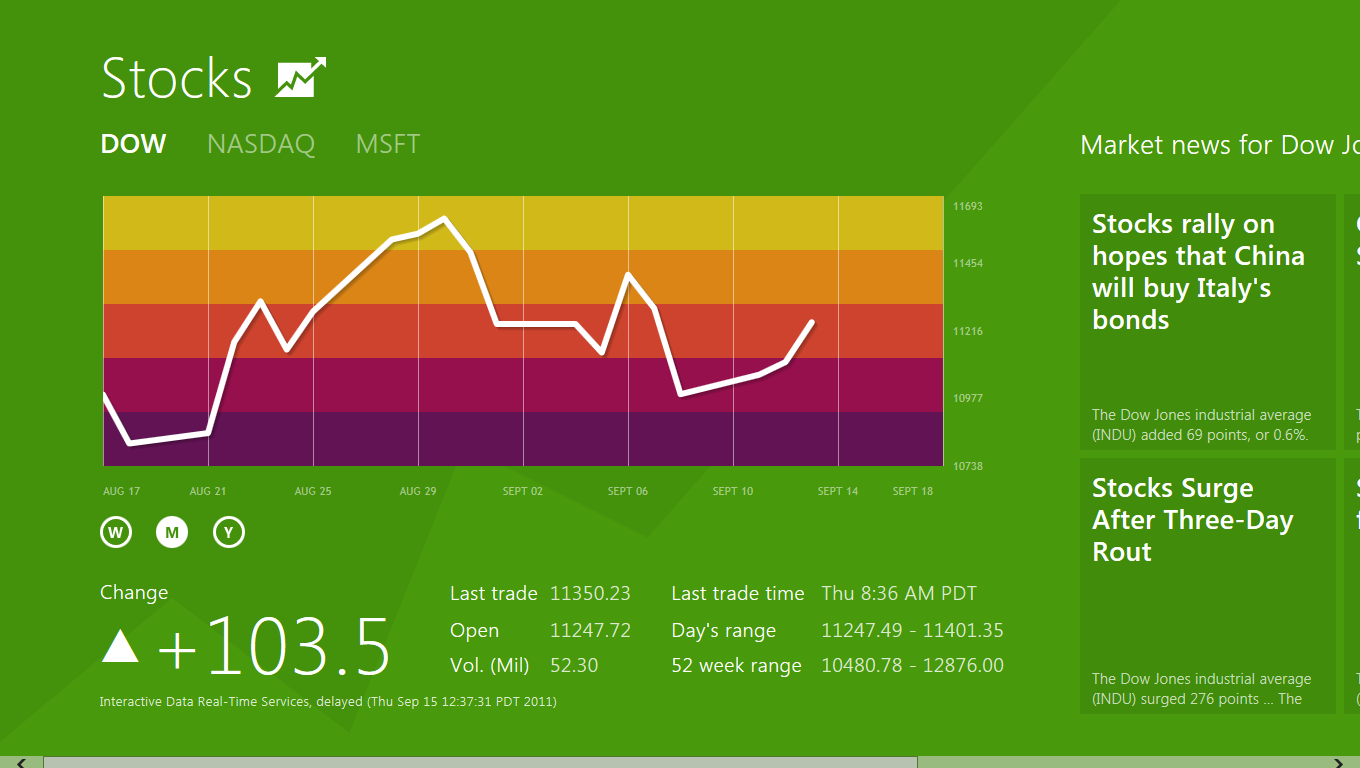Select the W weekly range button

point(116,532)
